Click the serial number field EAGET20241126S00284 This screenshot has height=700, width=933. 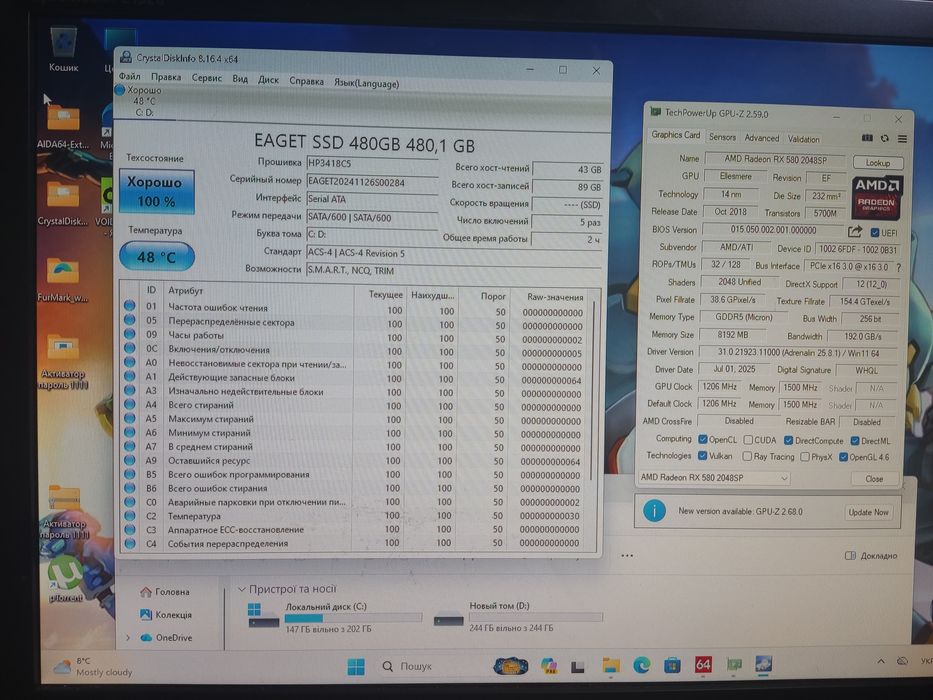372,182
